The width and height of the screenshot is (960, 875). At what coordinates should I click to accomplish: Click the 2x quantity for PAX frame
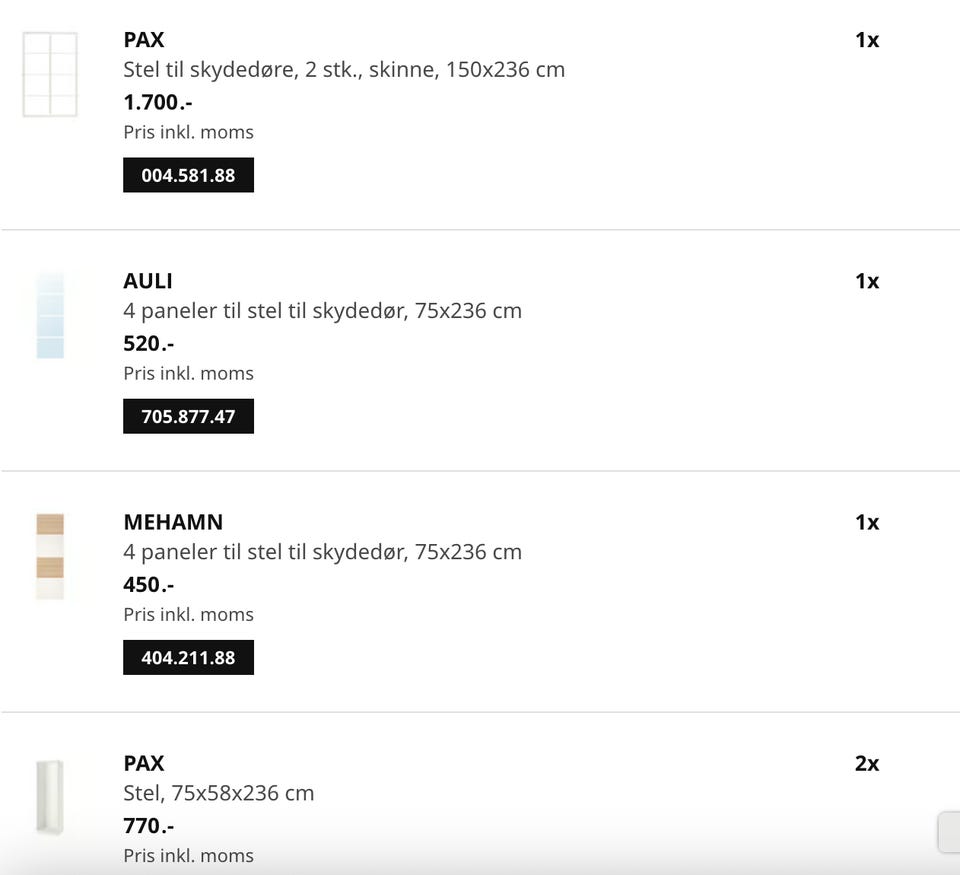[x=867, y=764]
